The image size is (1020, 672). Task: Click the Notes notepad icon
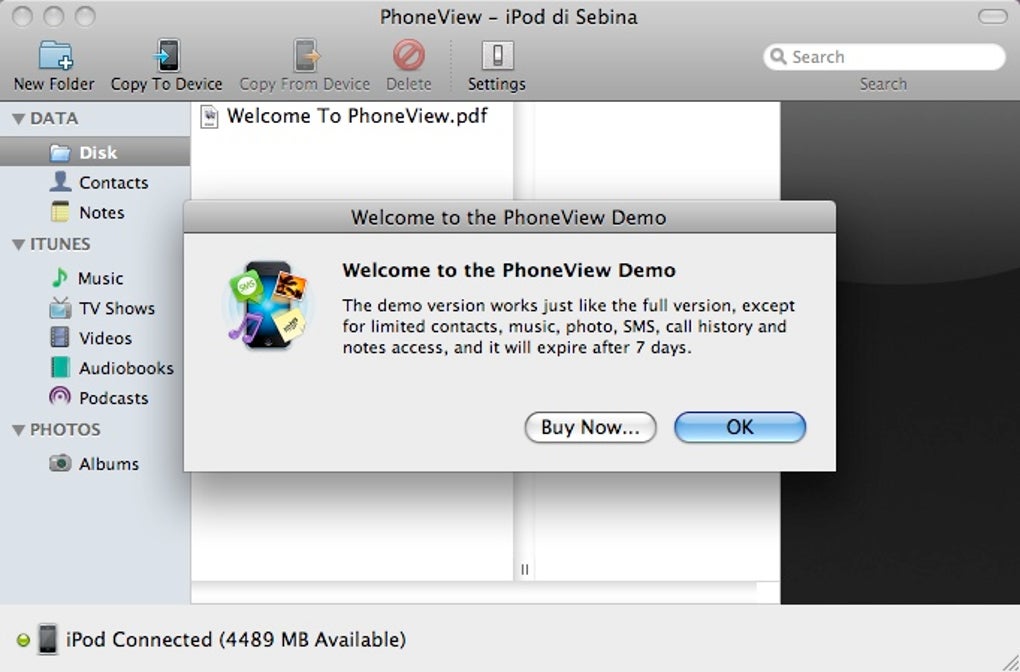click(60, 212)
